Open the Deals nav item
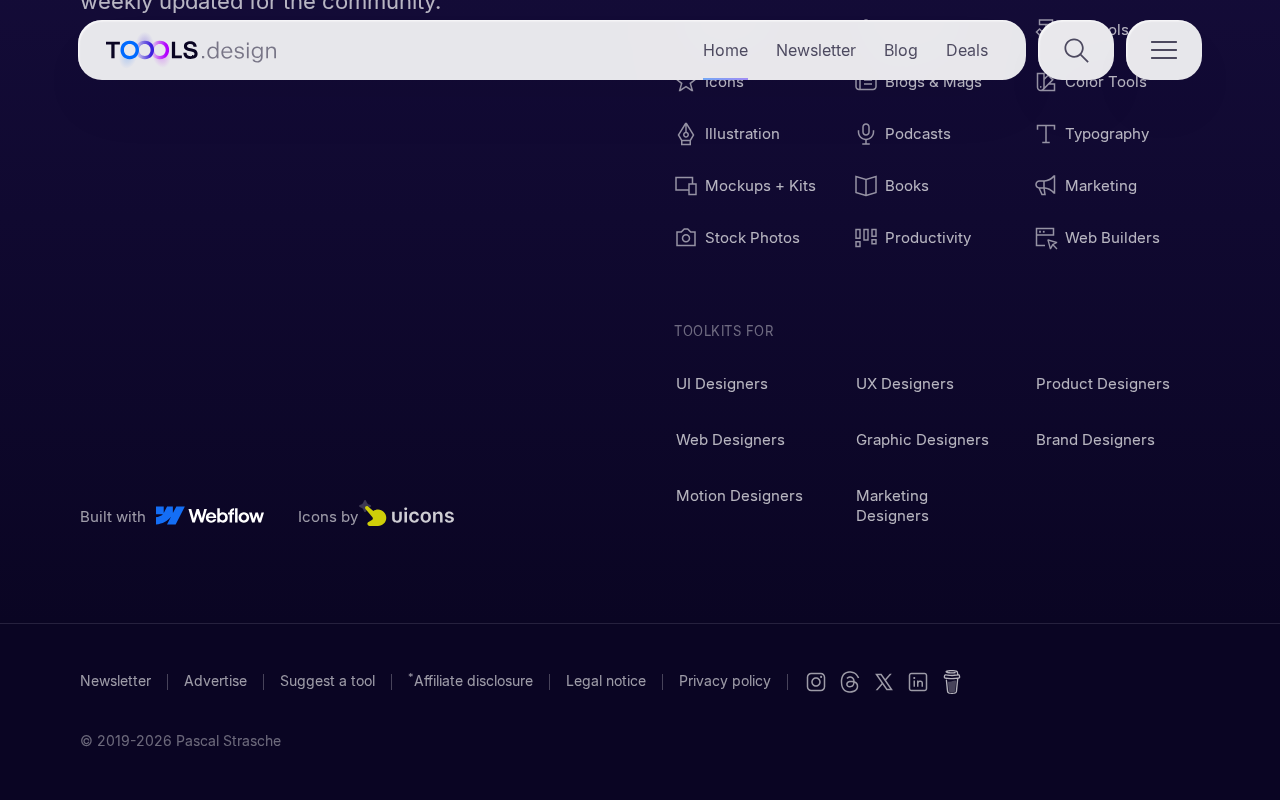1280x800 pixels. coord(967,50)
